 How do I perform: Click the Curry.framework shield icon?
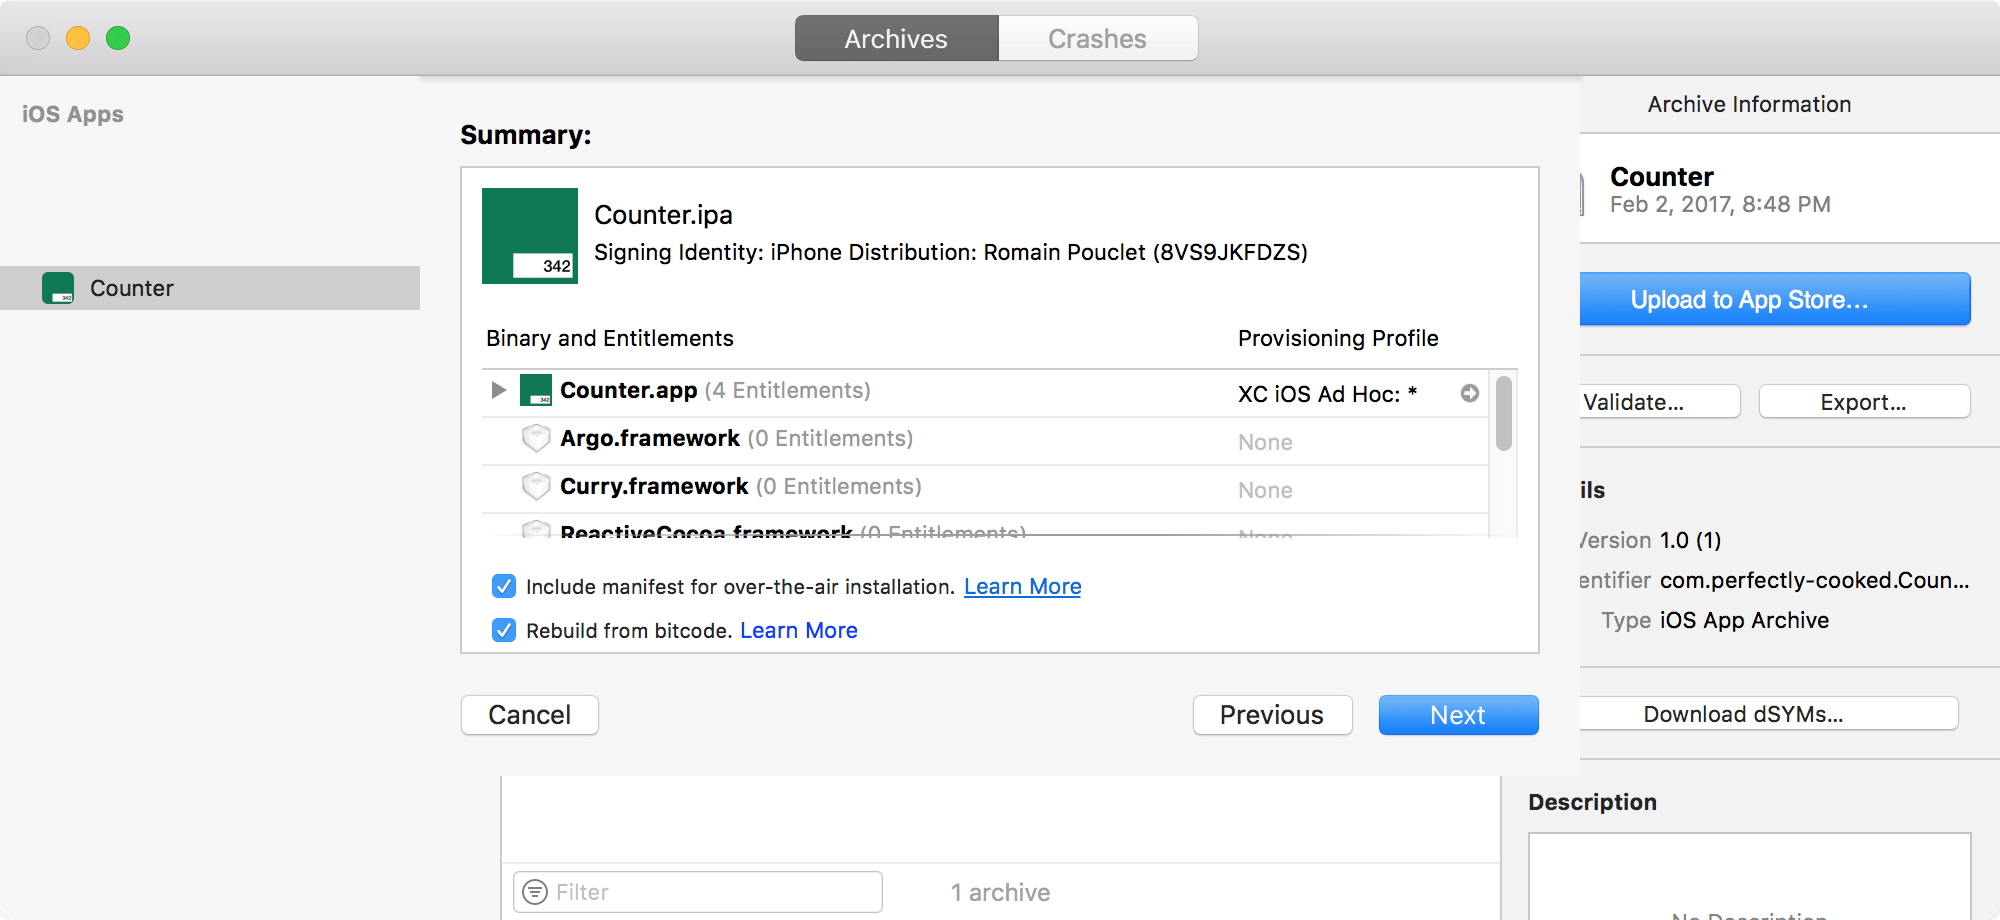[x=536, y=486]
